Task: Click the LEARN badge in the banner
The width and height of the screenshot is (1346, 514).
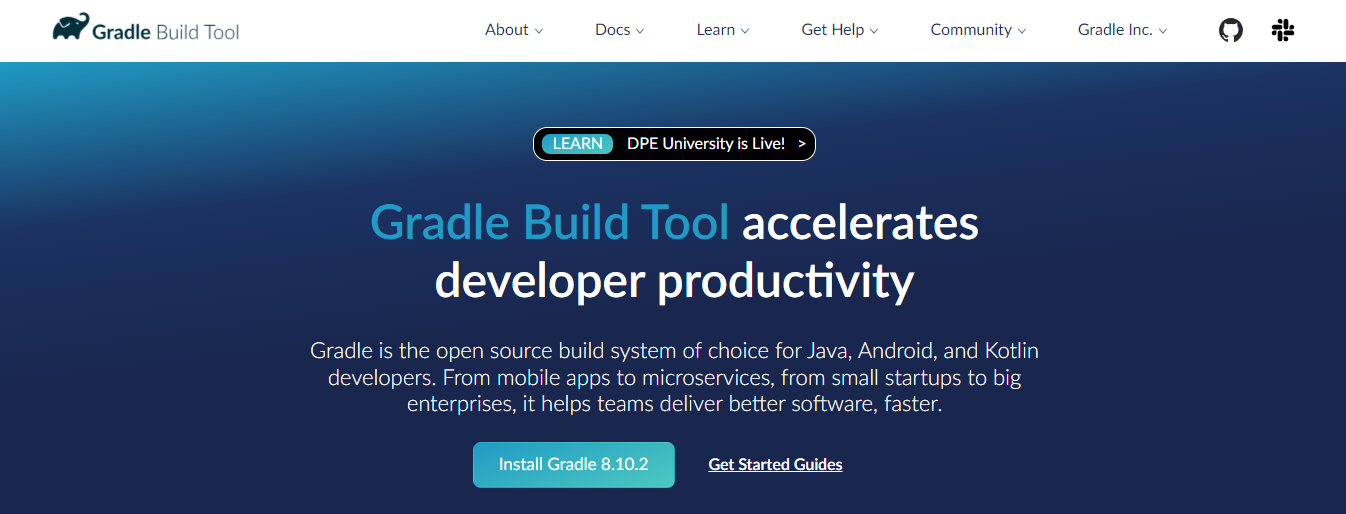Action: point(578,144)
